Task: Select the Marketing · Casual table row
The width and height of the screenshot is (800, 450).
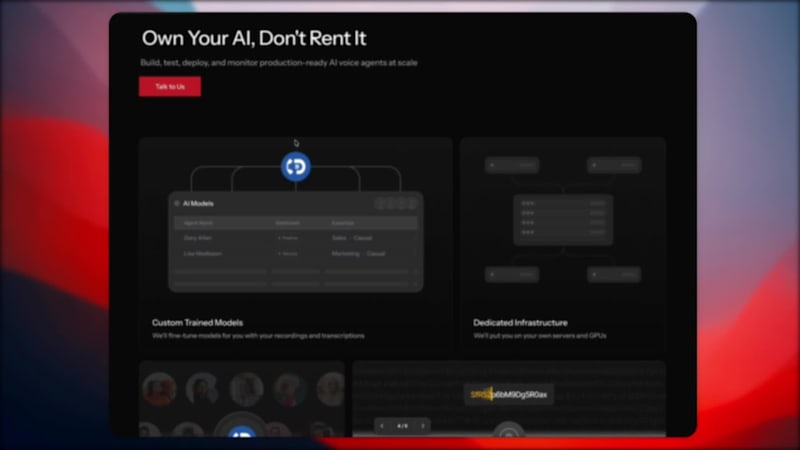Action: point(296,254)
